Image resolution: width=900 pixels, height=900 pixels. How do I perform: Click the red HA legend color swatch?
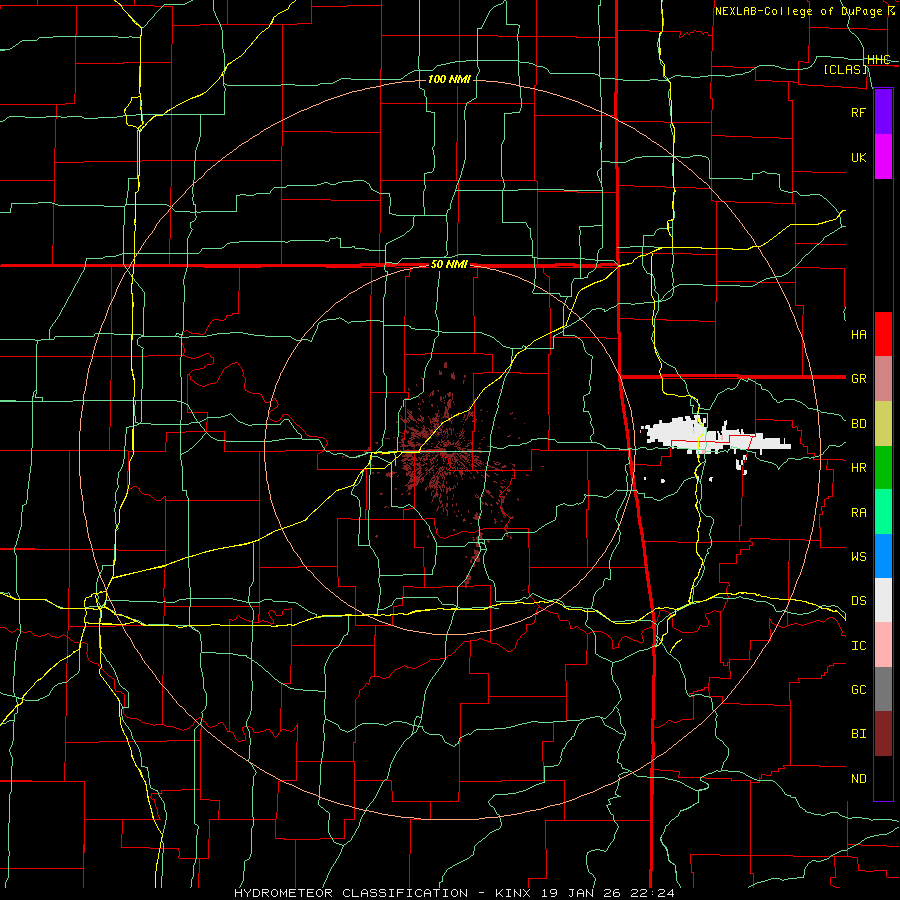point(883,334)
